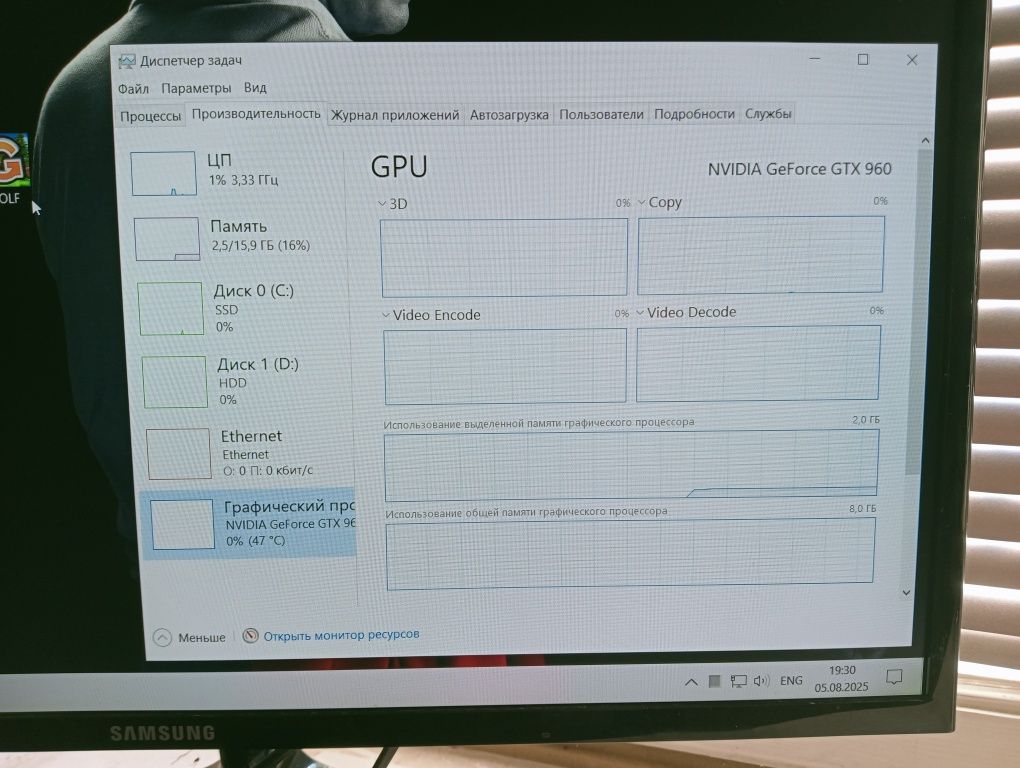Go to the Пользователи tab
Viewport: 1020px width, 768px height.
pos(601,114)
